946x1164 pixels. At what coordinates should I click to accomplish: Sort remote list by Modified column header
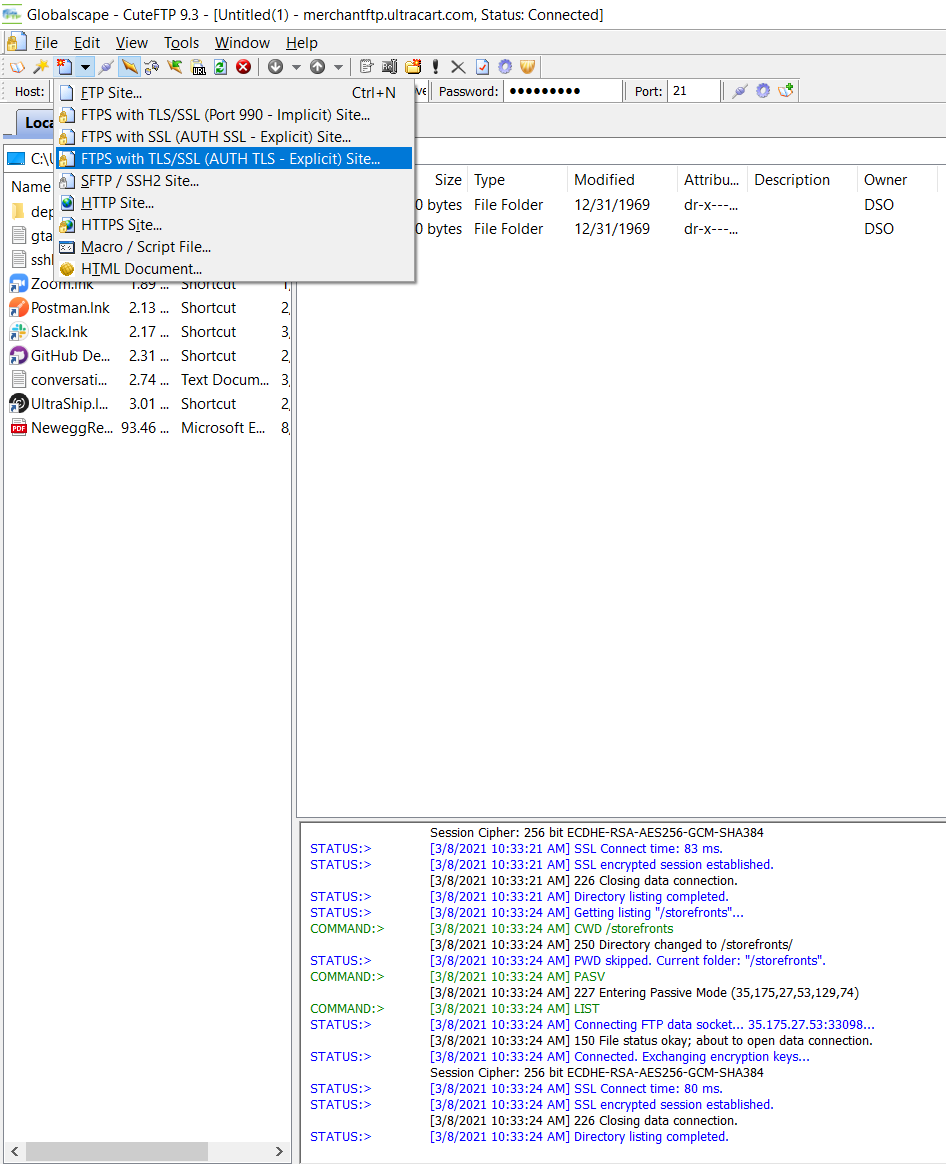coord(623,180)
